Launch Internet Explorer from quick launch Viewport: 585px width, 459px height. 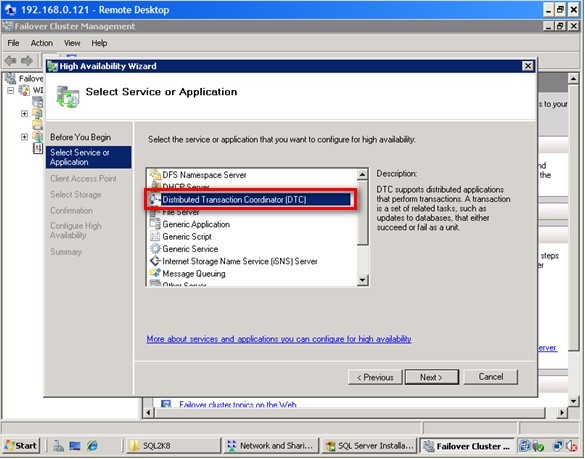point(92,446)
